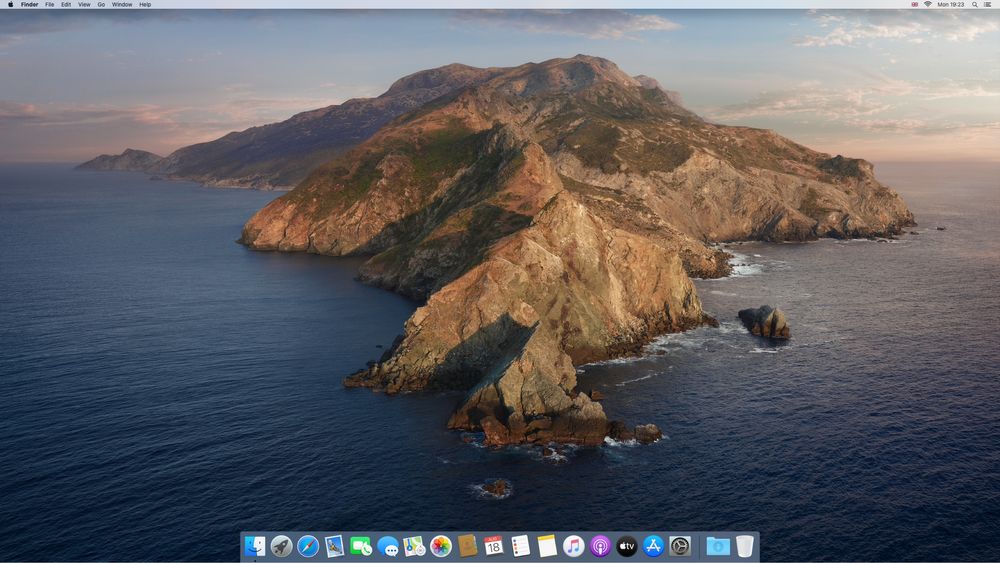The image size is (1000, 563).
Task: Open the Calendar app in dock
Action: coord(494,546)
